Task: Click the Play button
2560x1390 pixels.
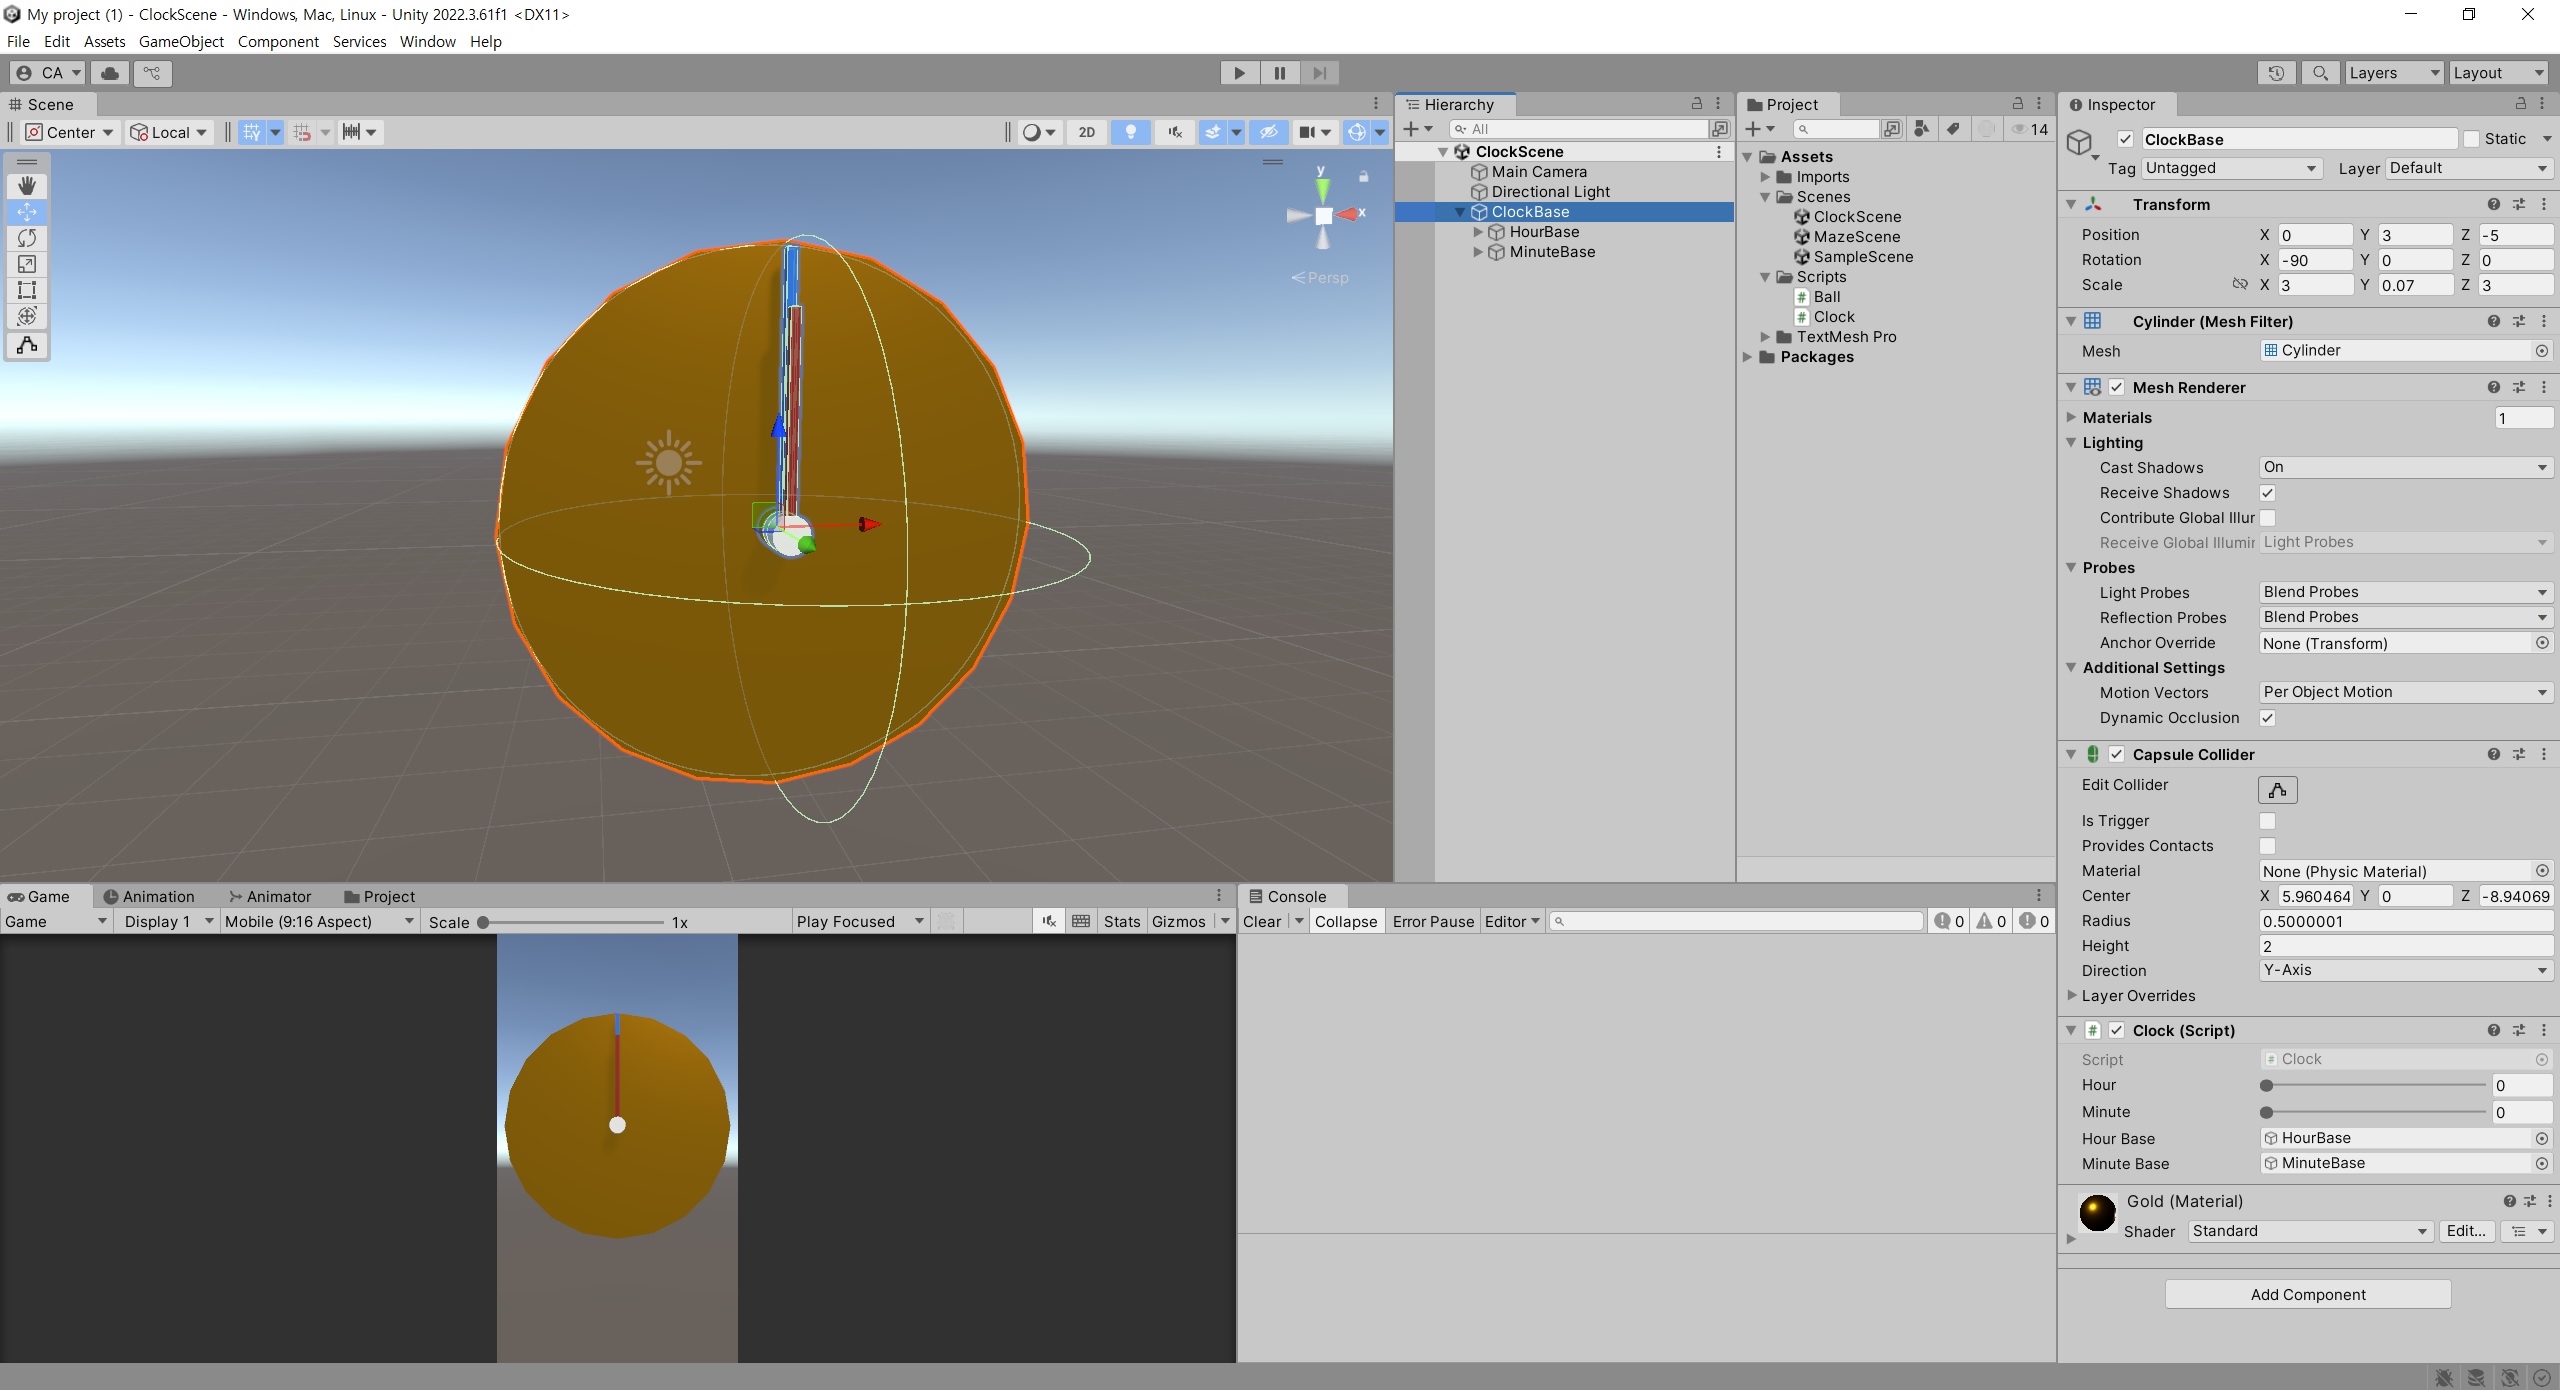Action: click(x=1239, y=73)
